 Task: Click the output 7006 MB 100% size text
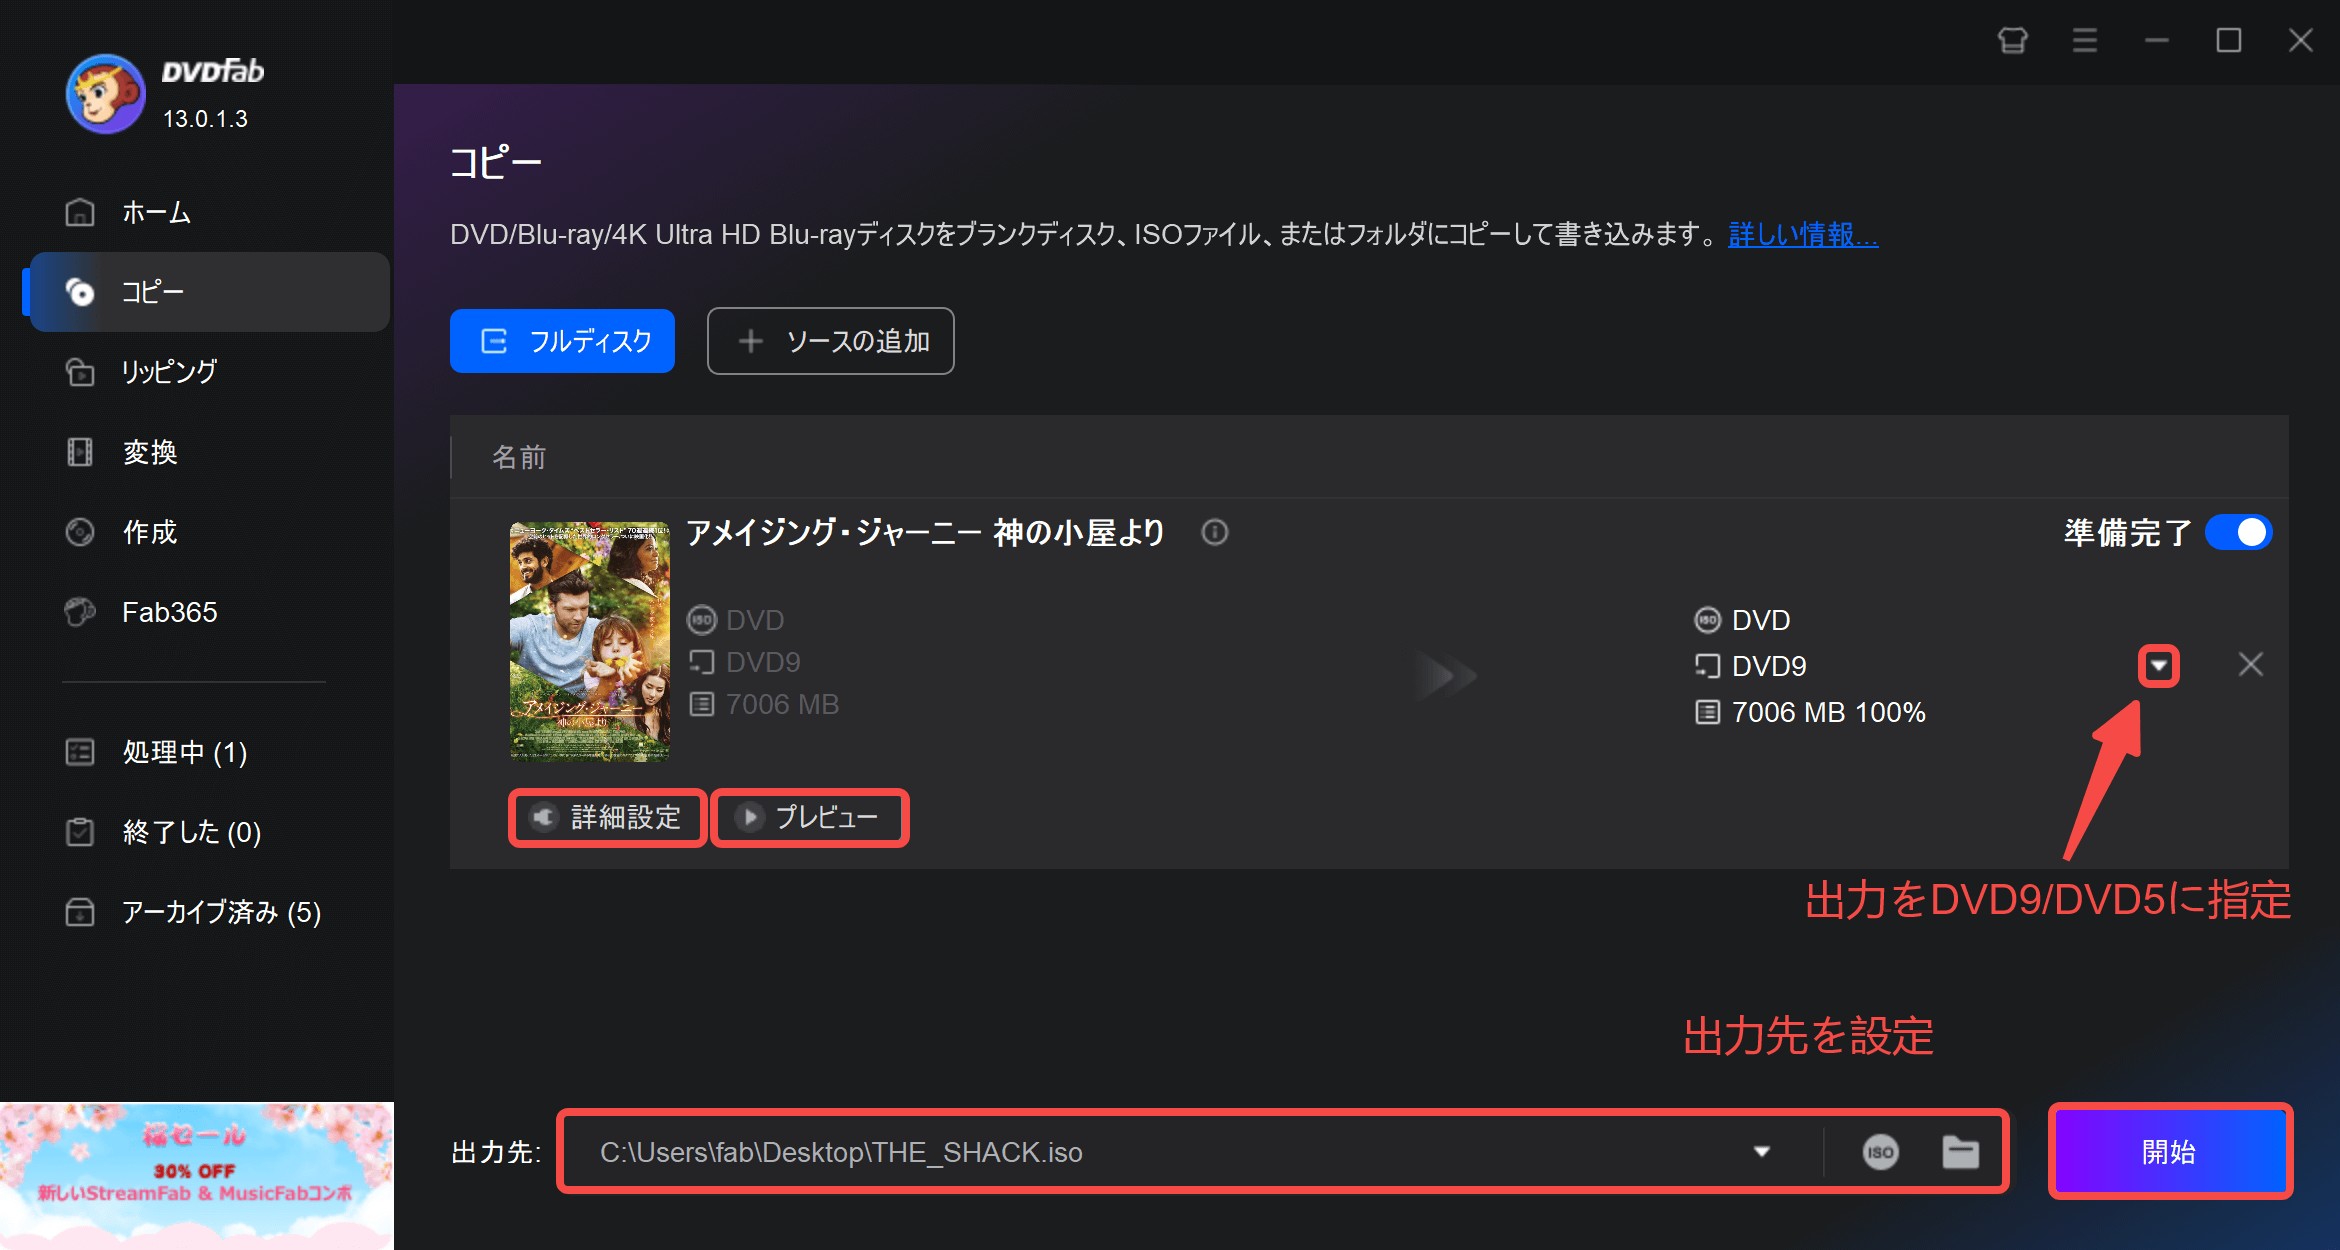click(1828, 712)
